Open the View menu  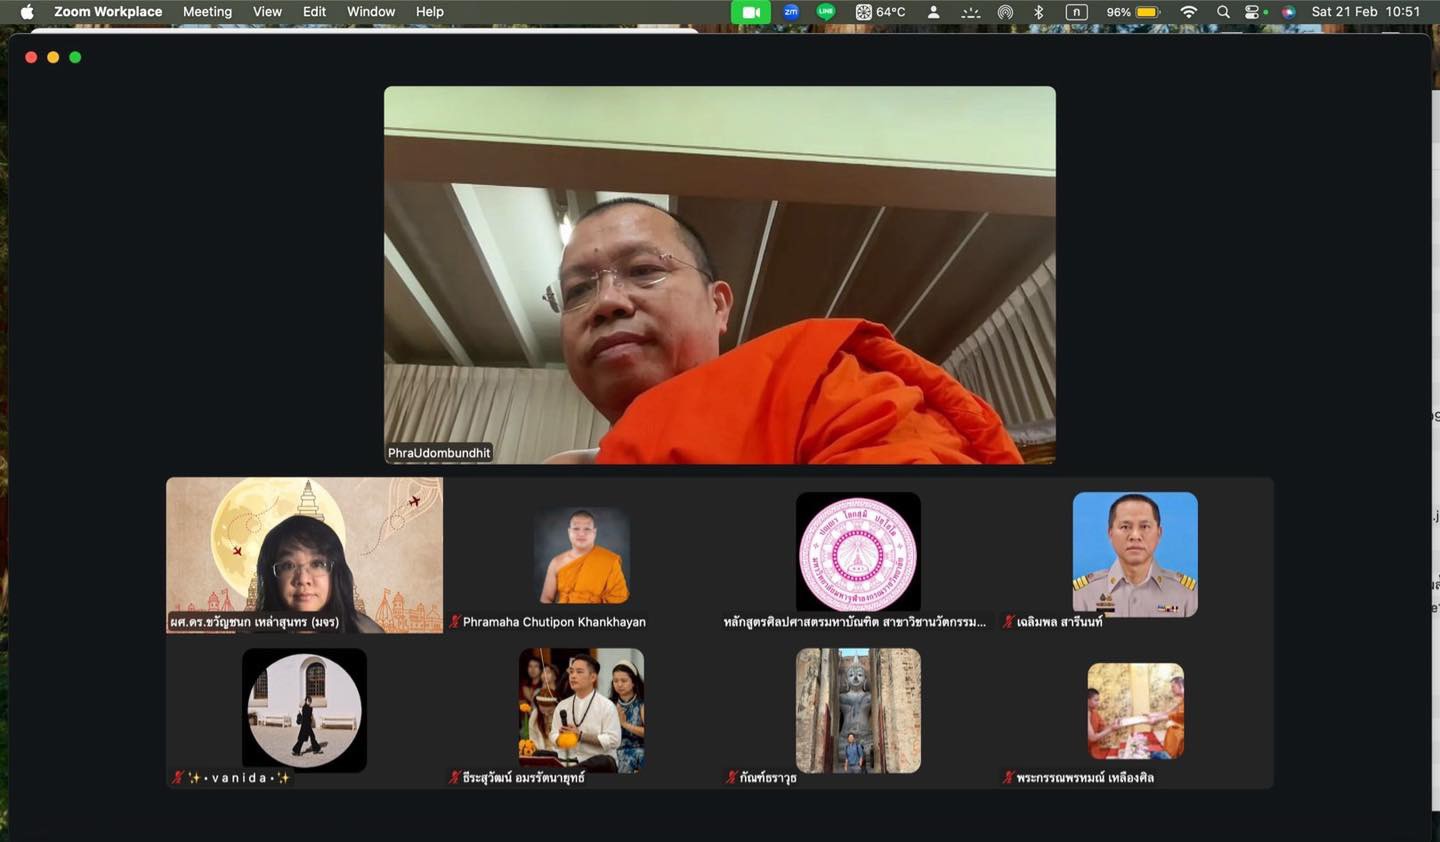pyautogui.click(x=266, y=12)
